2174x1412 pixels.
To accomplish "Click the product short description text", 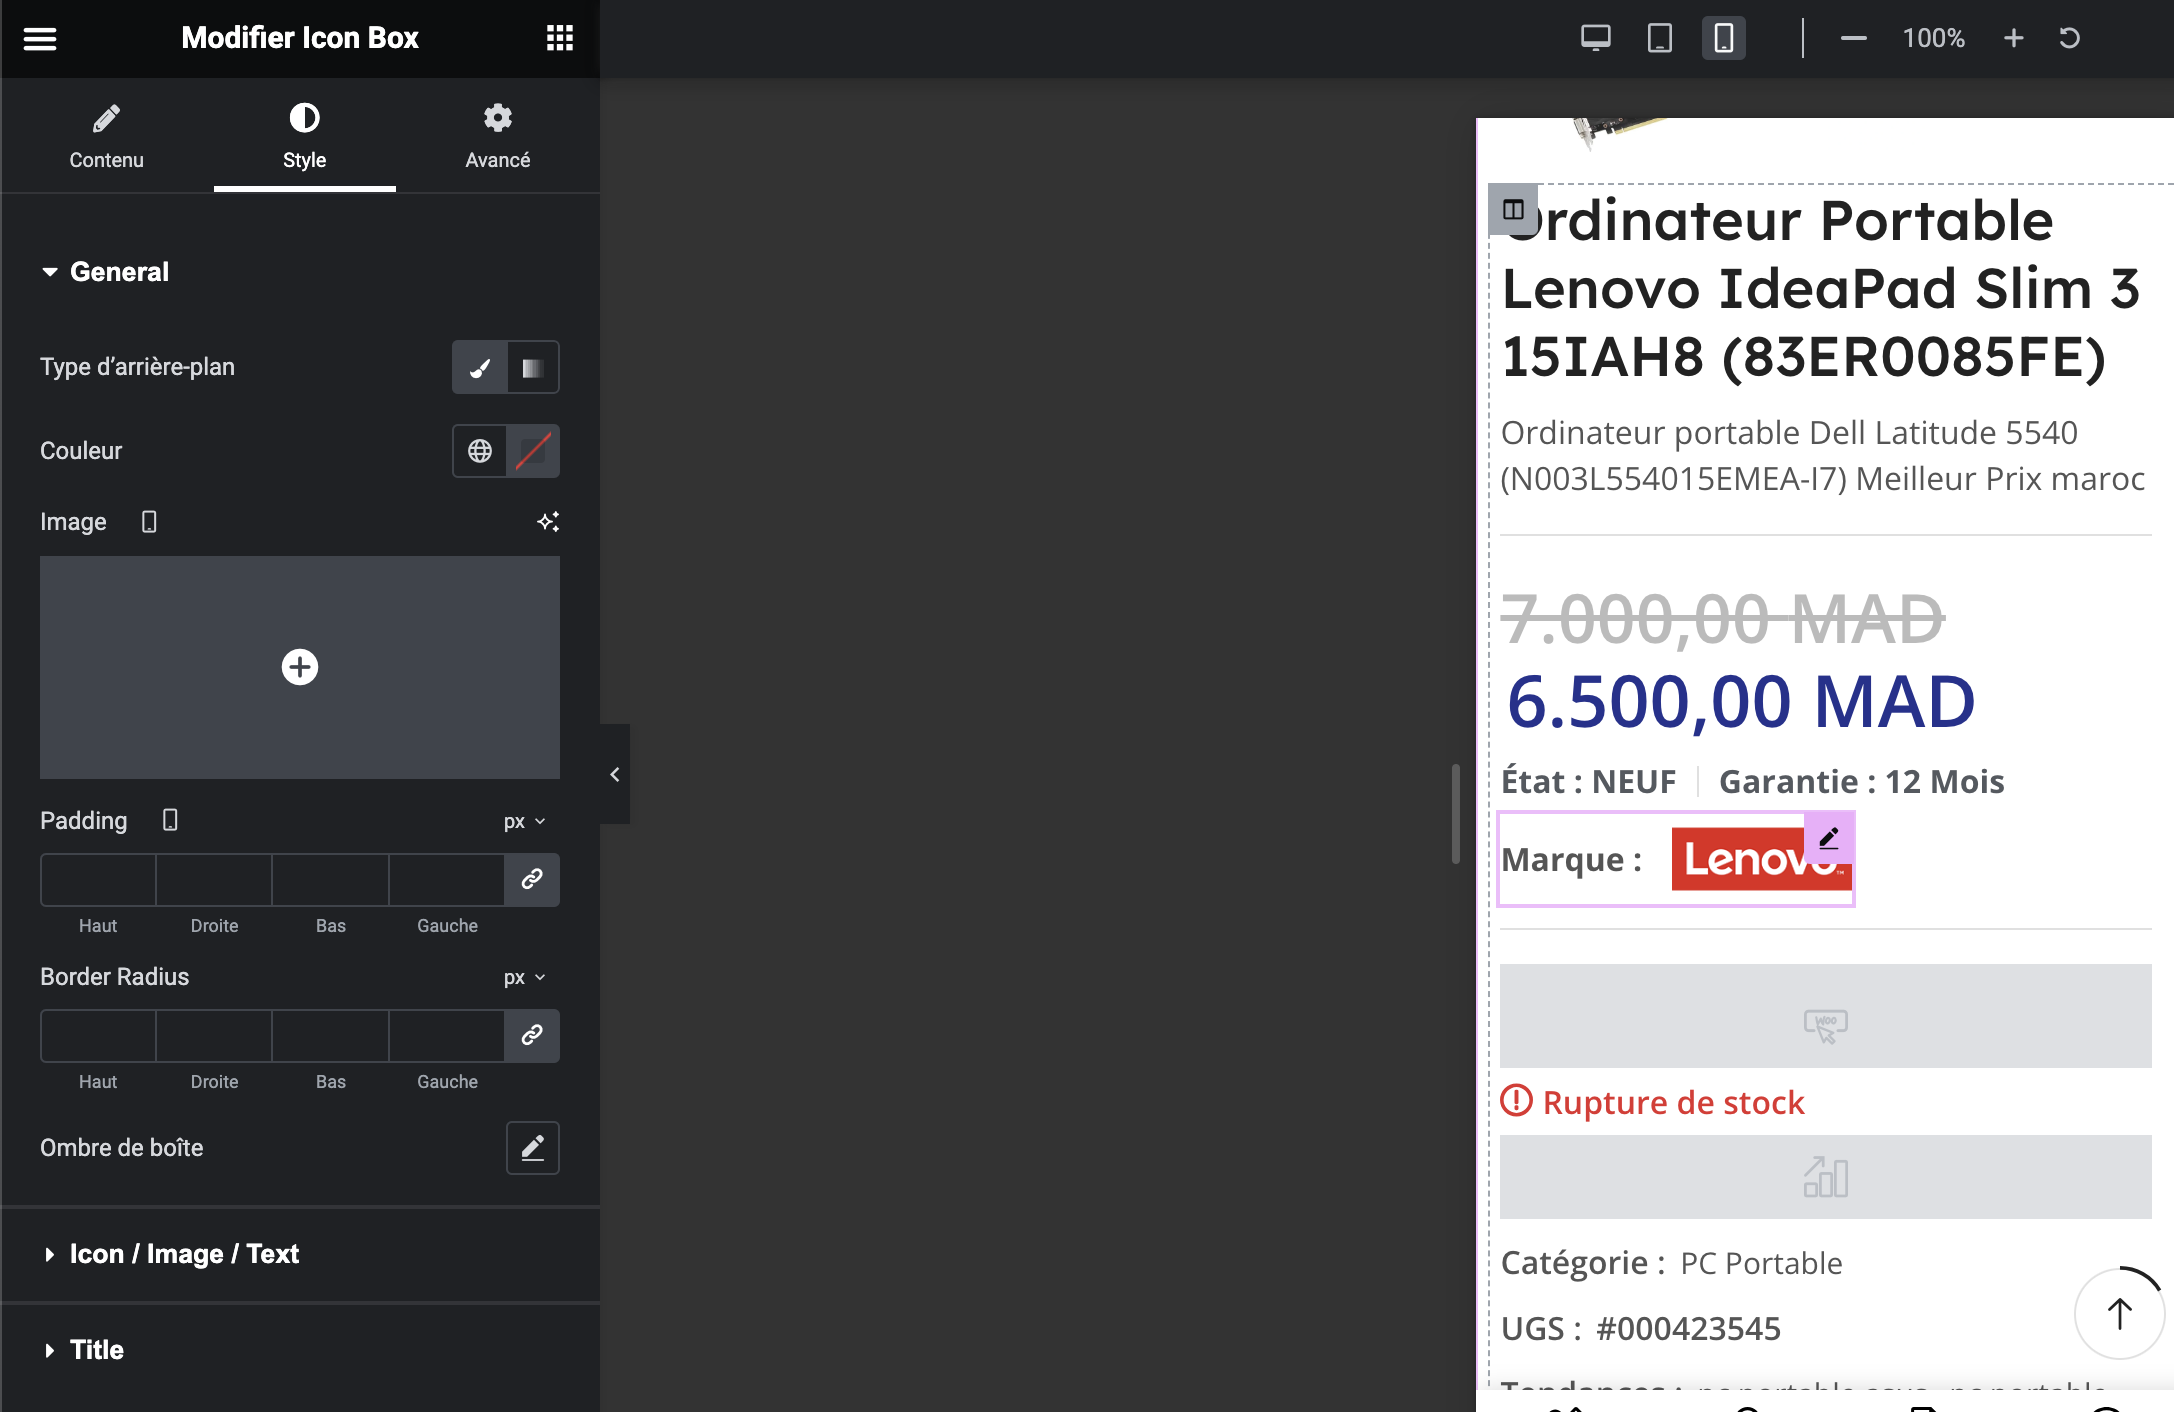I will 1822,455.
